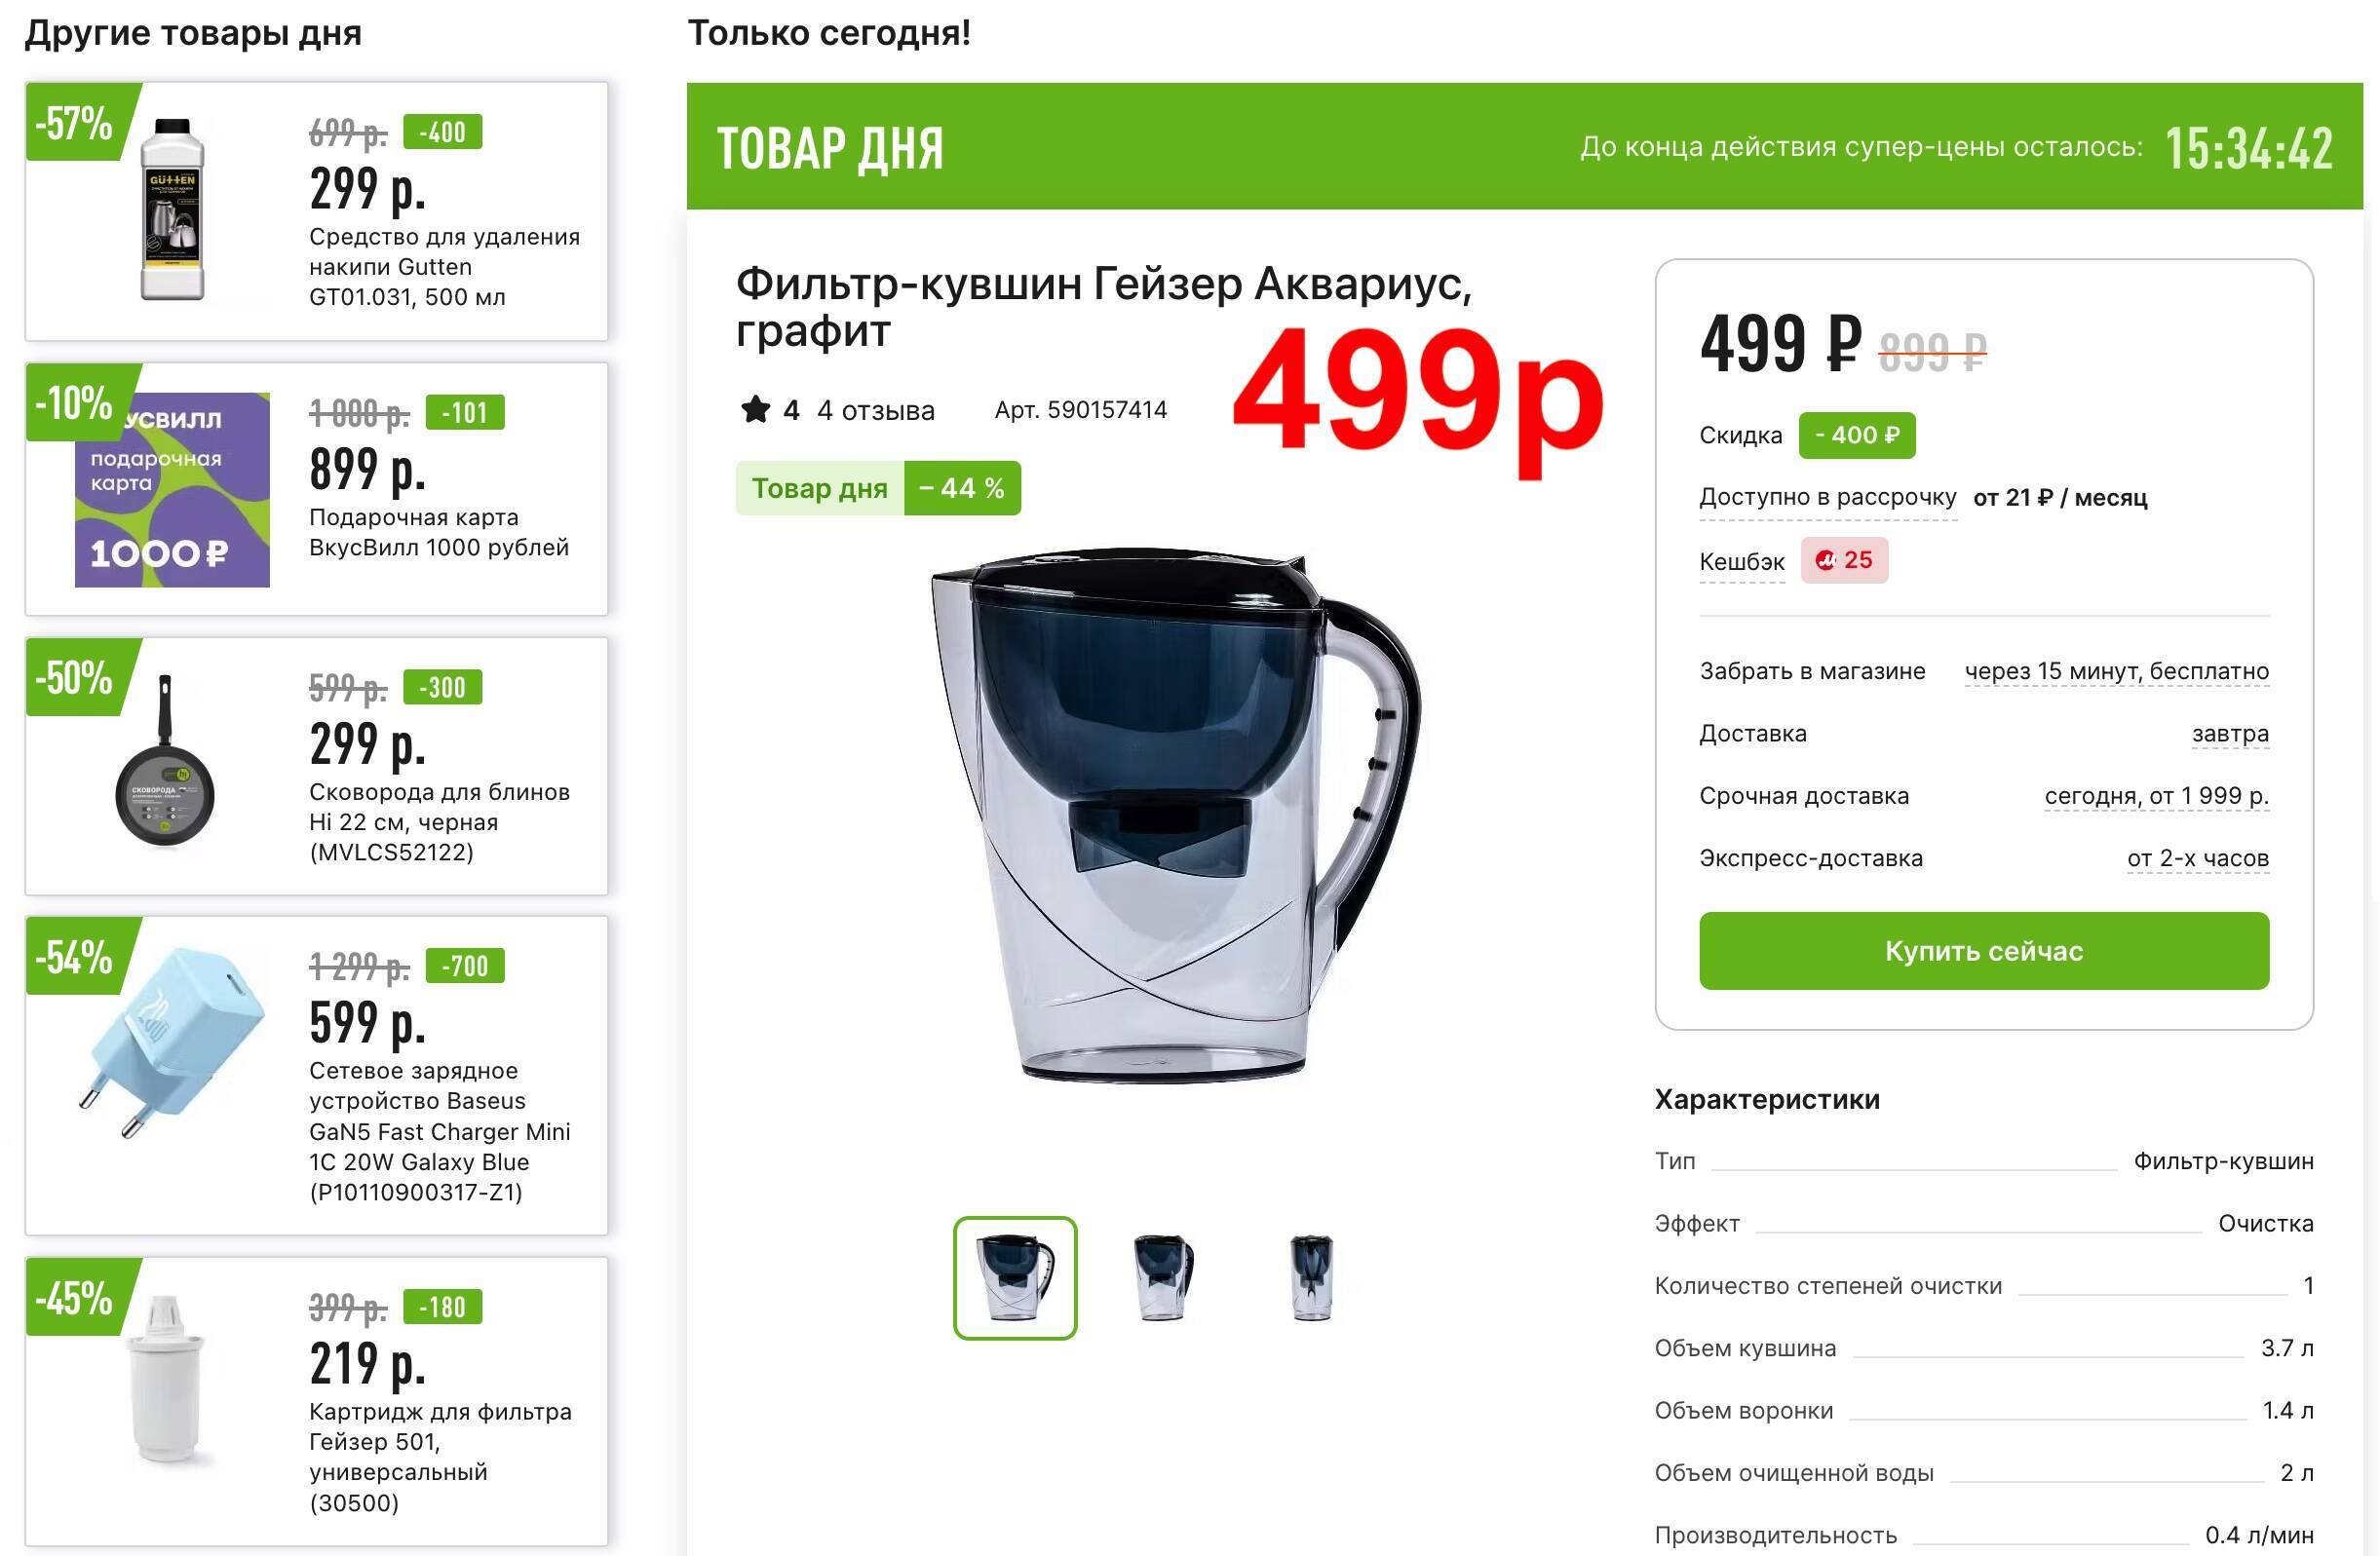Expand express delivery "от 2-х часов"

(x=2197, y=858)
